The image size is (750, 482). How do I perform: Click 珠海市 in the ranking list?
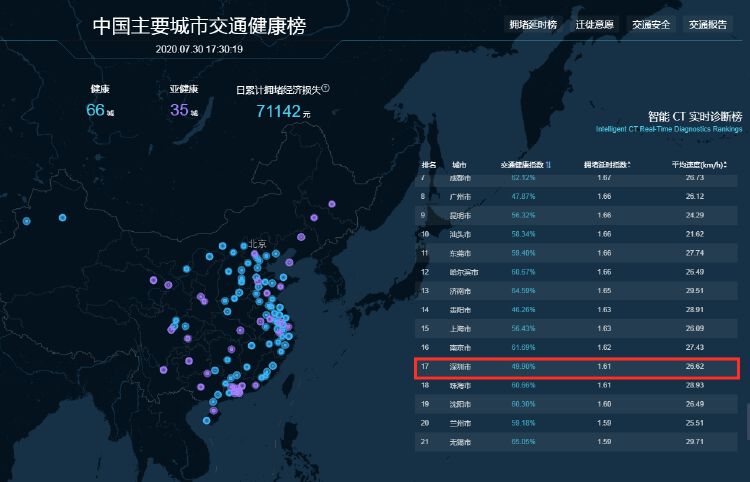click(460, 385)
